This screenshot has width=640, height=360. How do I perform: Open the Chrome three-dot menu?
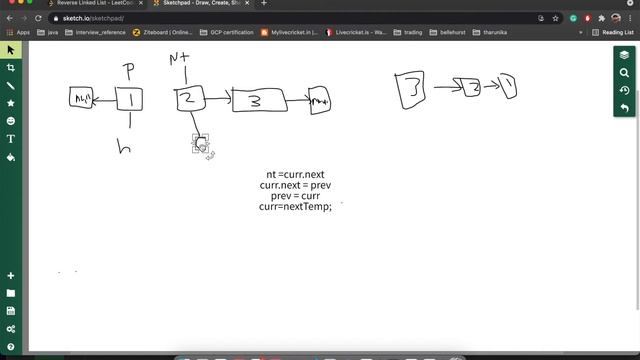[630, 18]
